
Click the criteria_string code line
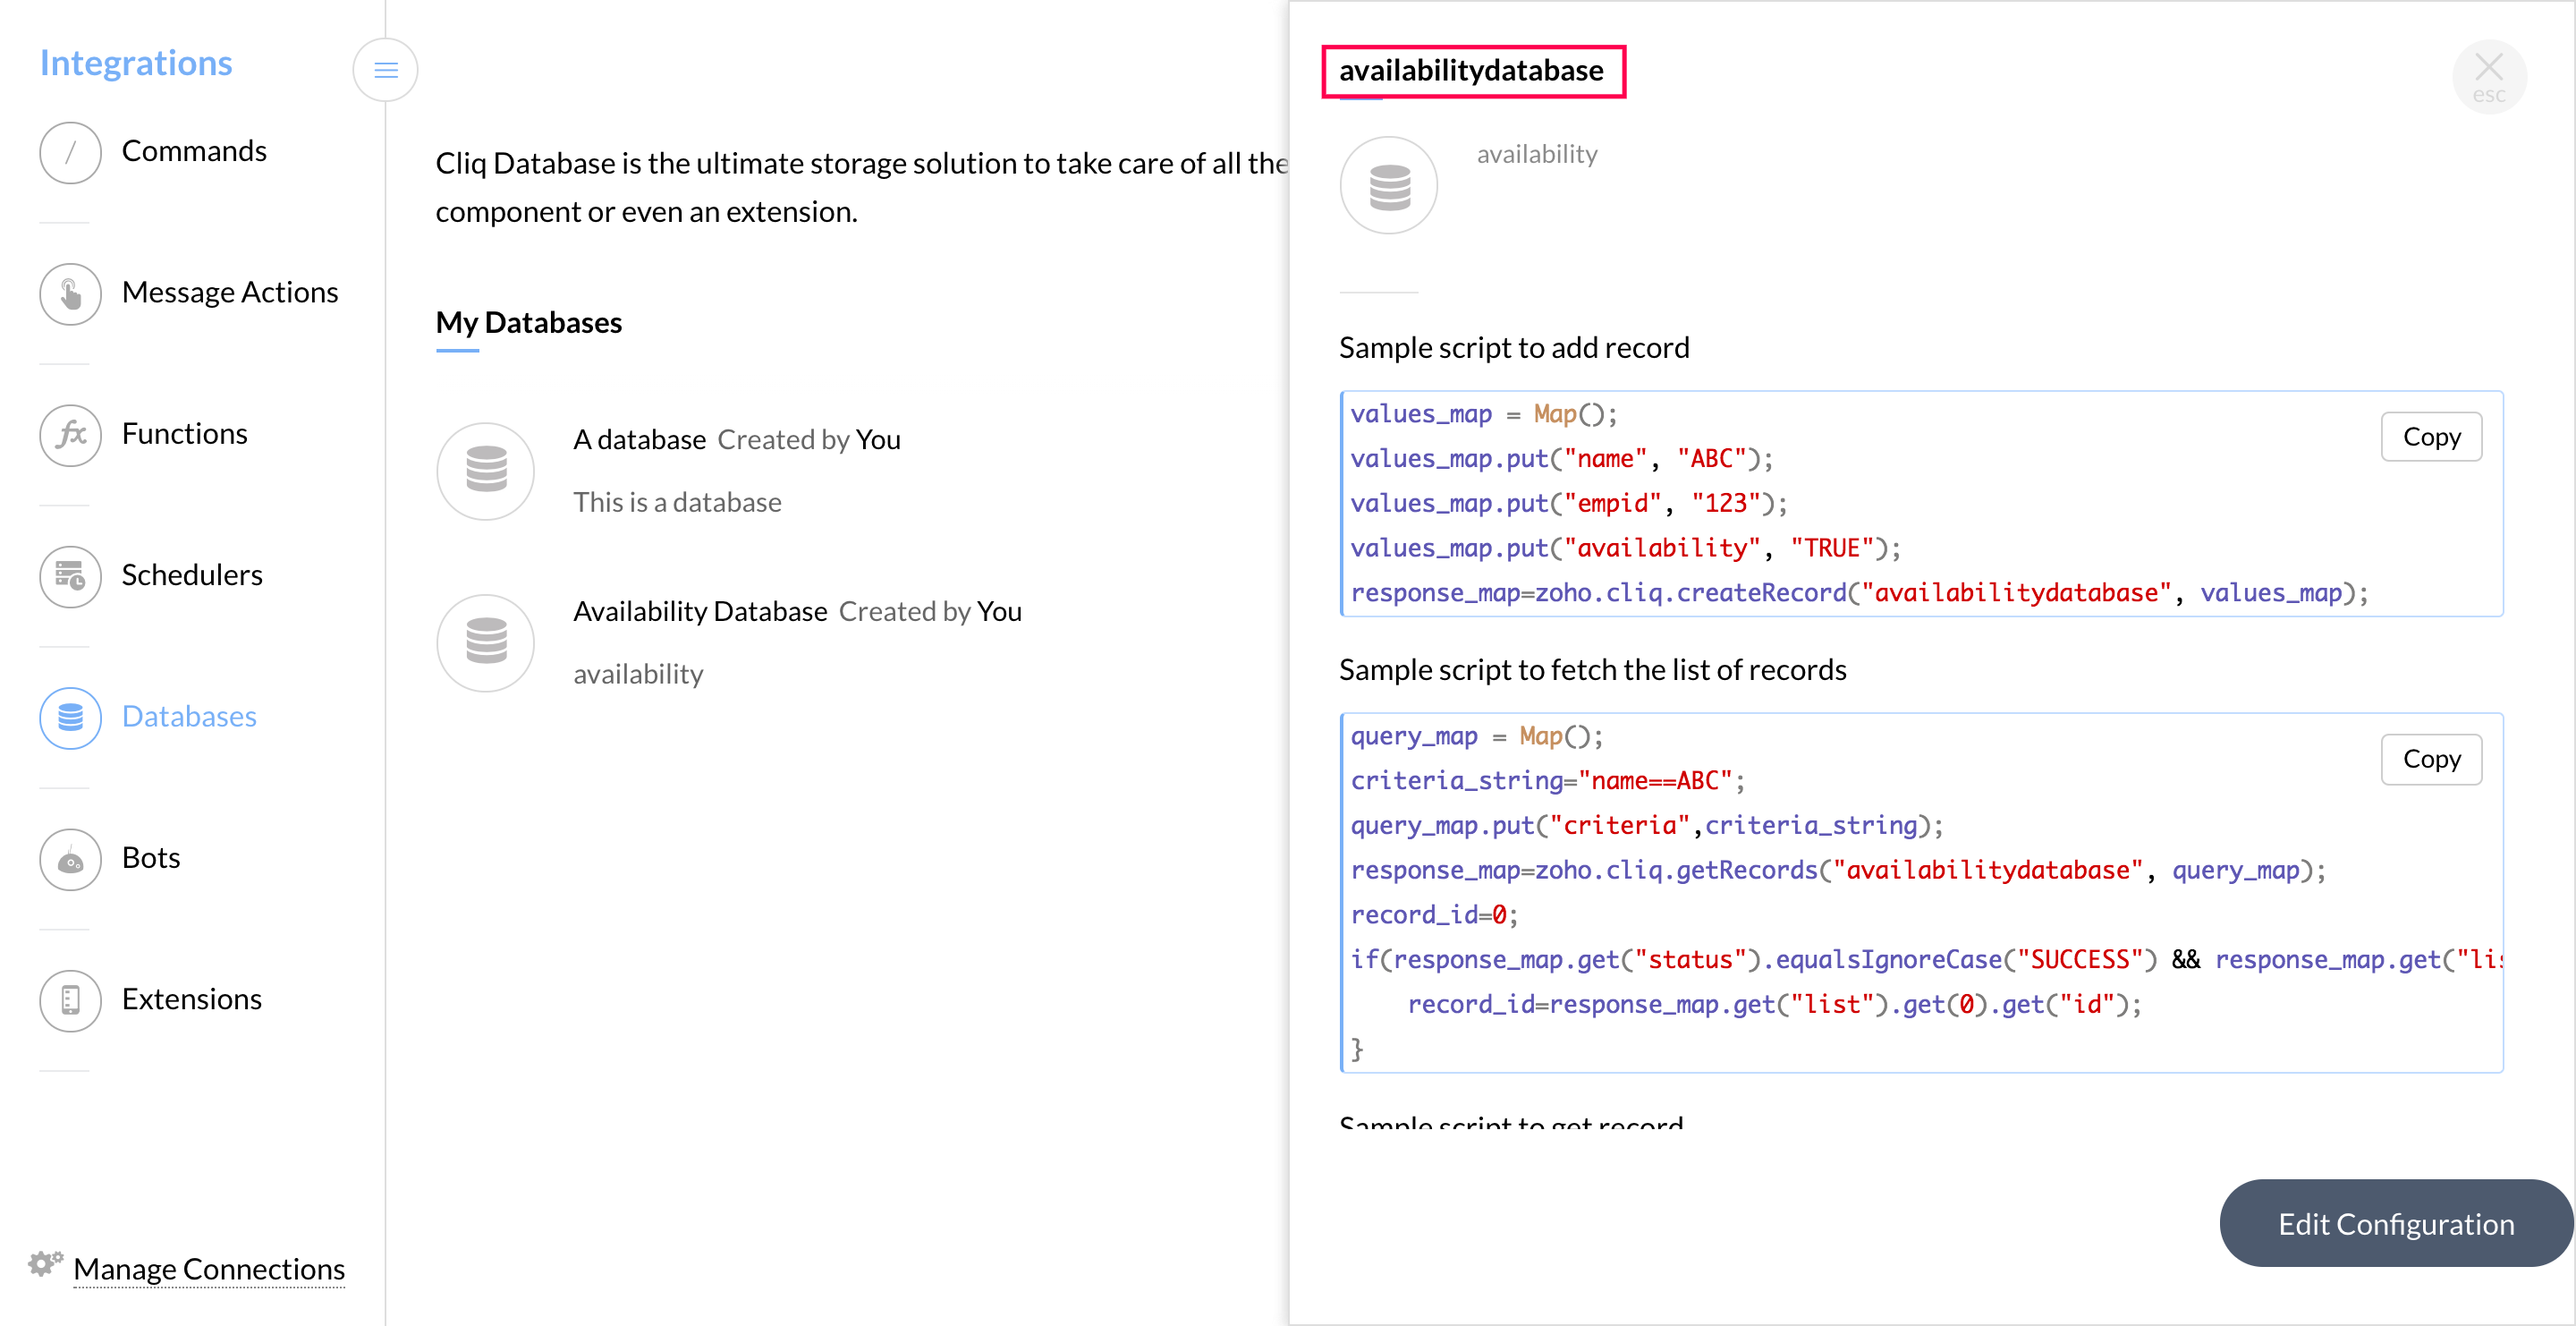1547,780
